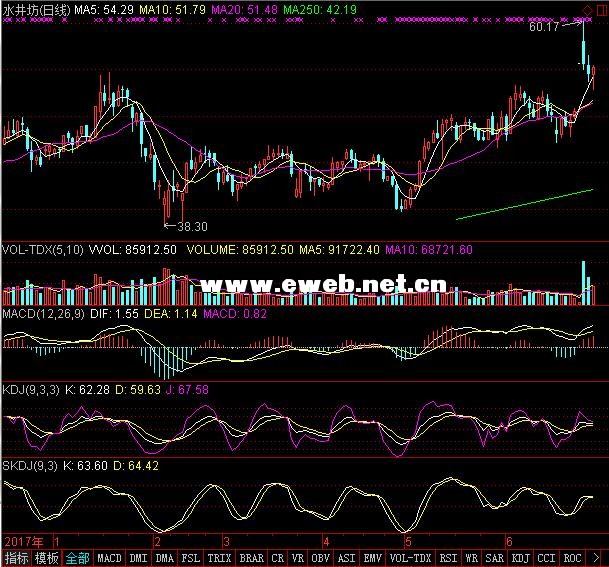Viewport: 609px width, 567px height.
Task: Click the month 2 marker on time axis
Action: pos(157,542)
